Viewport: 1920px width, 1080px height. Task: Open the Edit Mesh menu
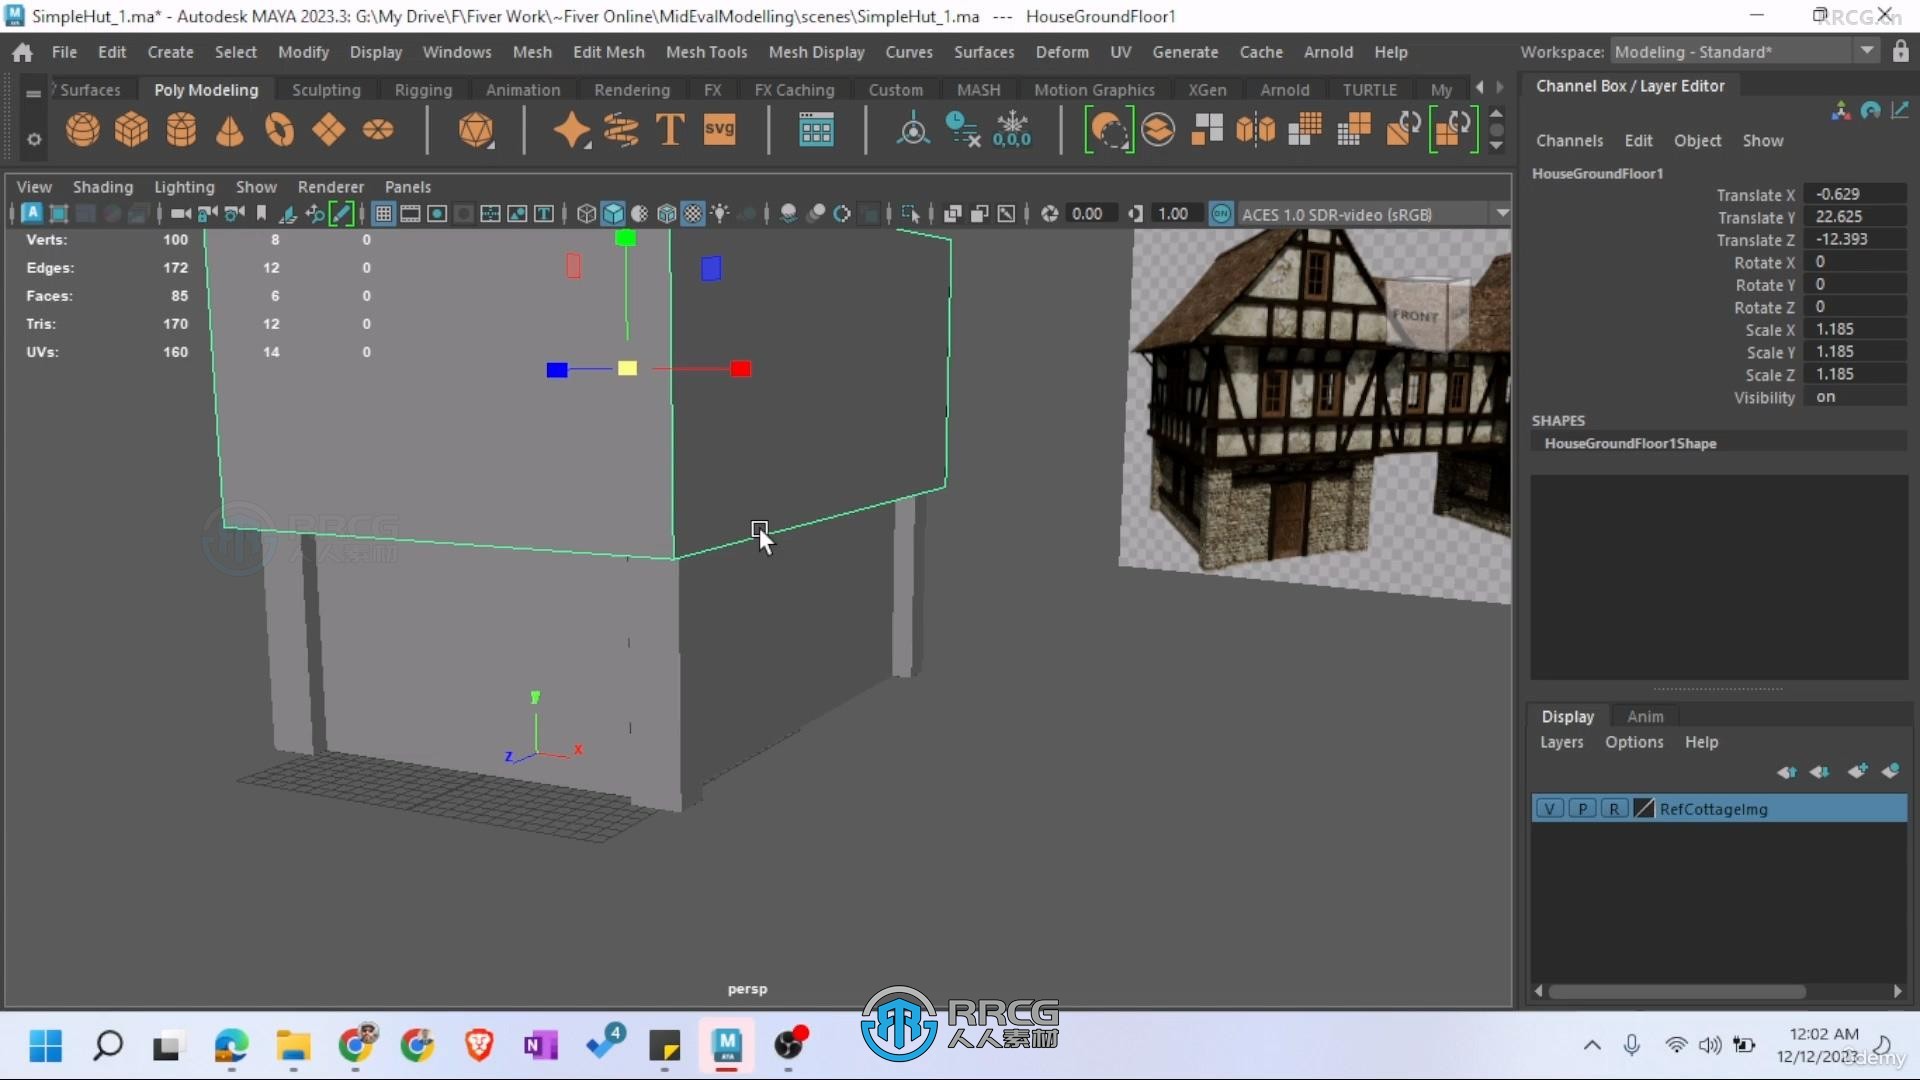608,50
